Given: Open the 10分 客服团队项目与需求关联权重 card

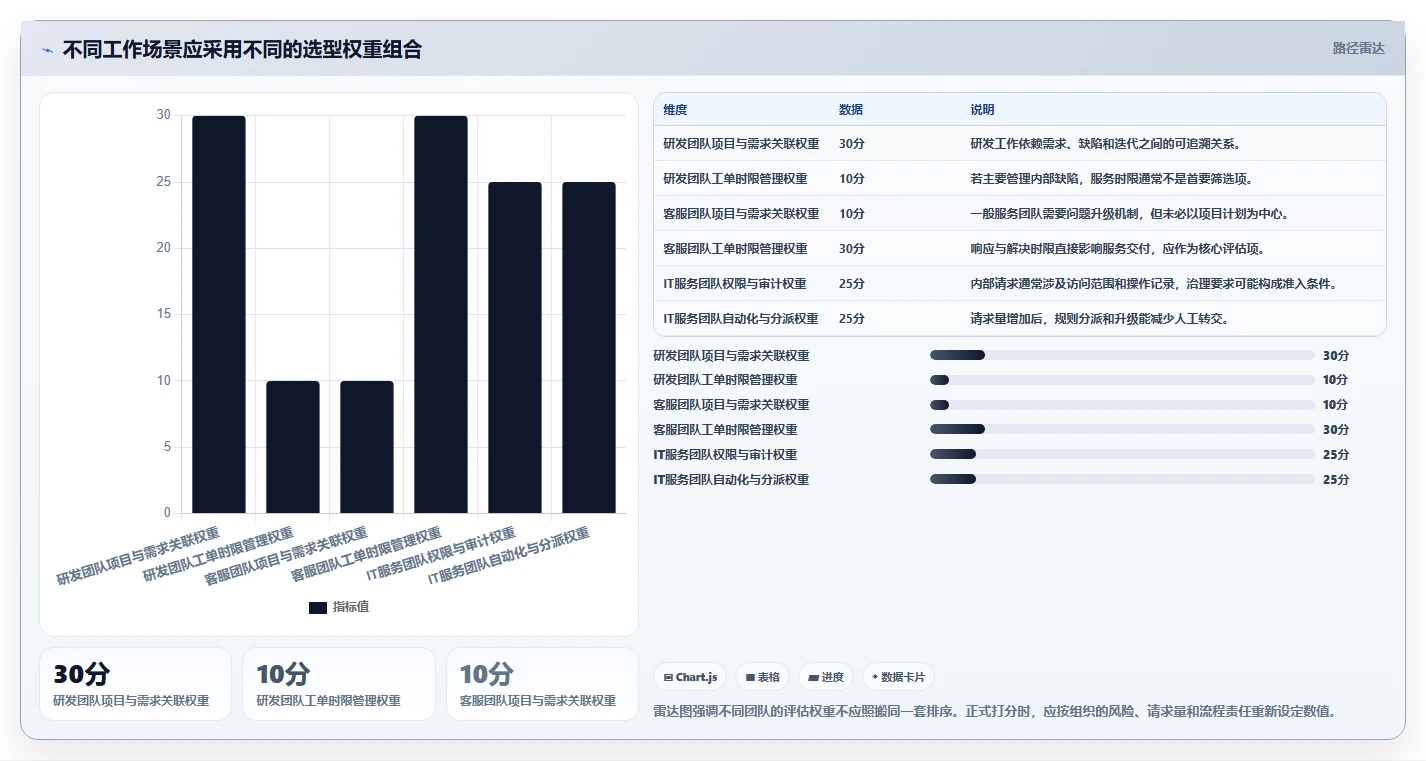Looking at the screenshot, I should click(542, 684).
